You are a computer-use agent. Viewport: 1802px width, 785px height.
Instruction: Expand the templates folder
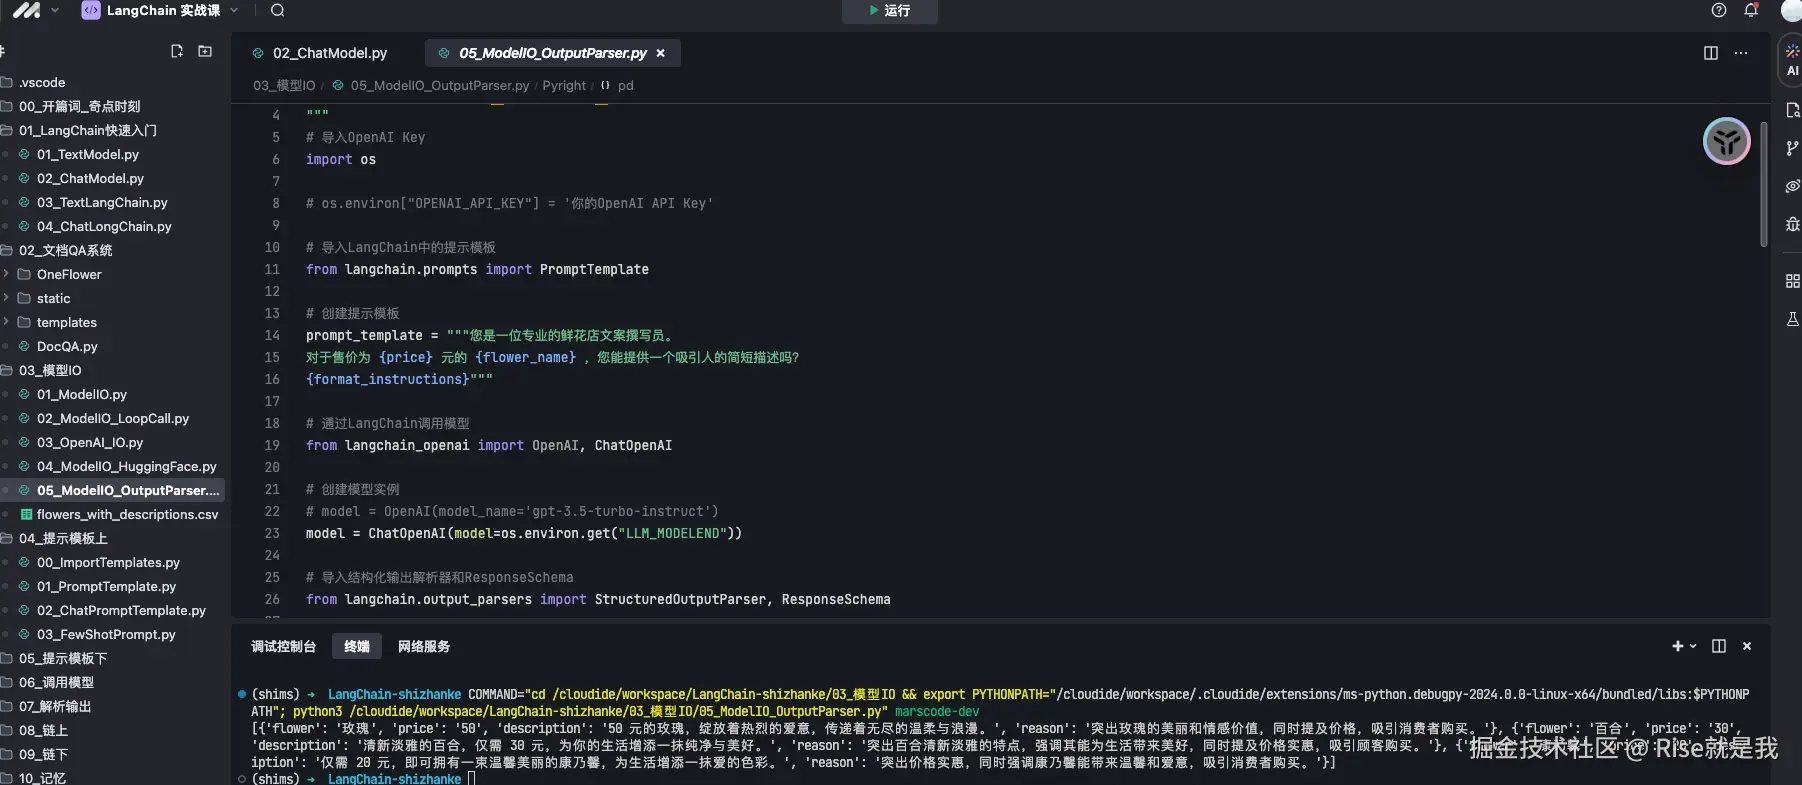pyautogui.click(x=66, y=322)
